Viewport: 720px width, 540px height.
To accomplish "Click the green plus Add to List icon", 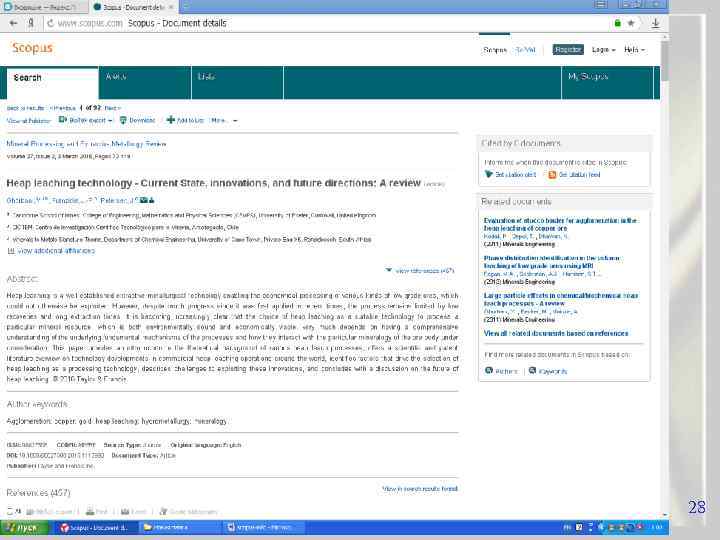I will [x=170, y=120].
